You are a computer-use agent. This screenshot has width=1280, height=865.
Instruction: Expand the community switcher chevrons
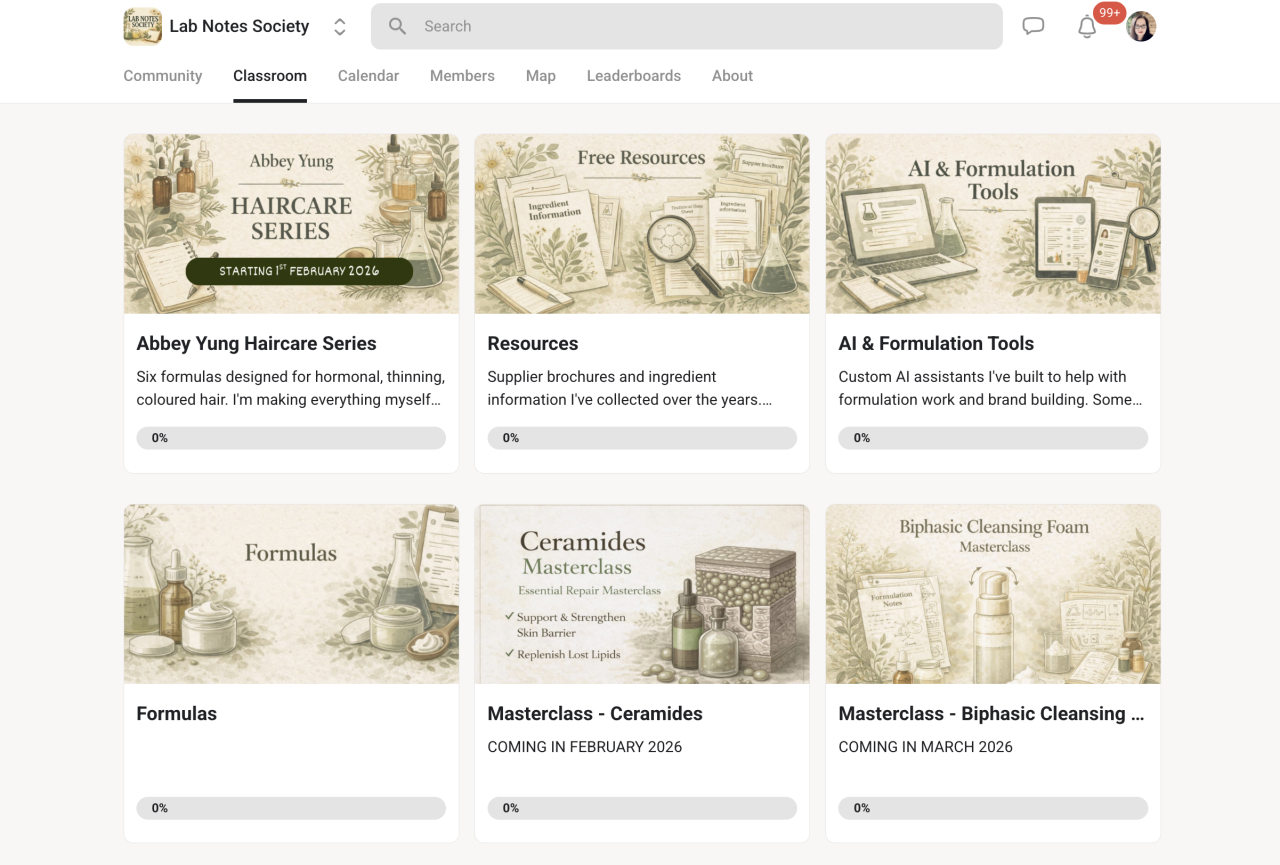(340, 27)
